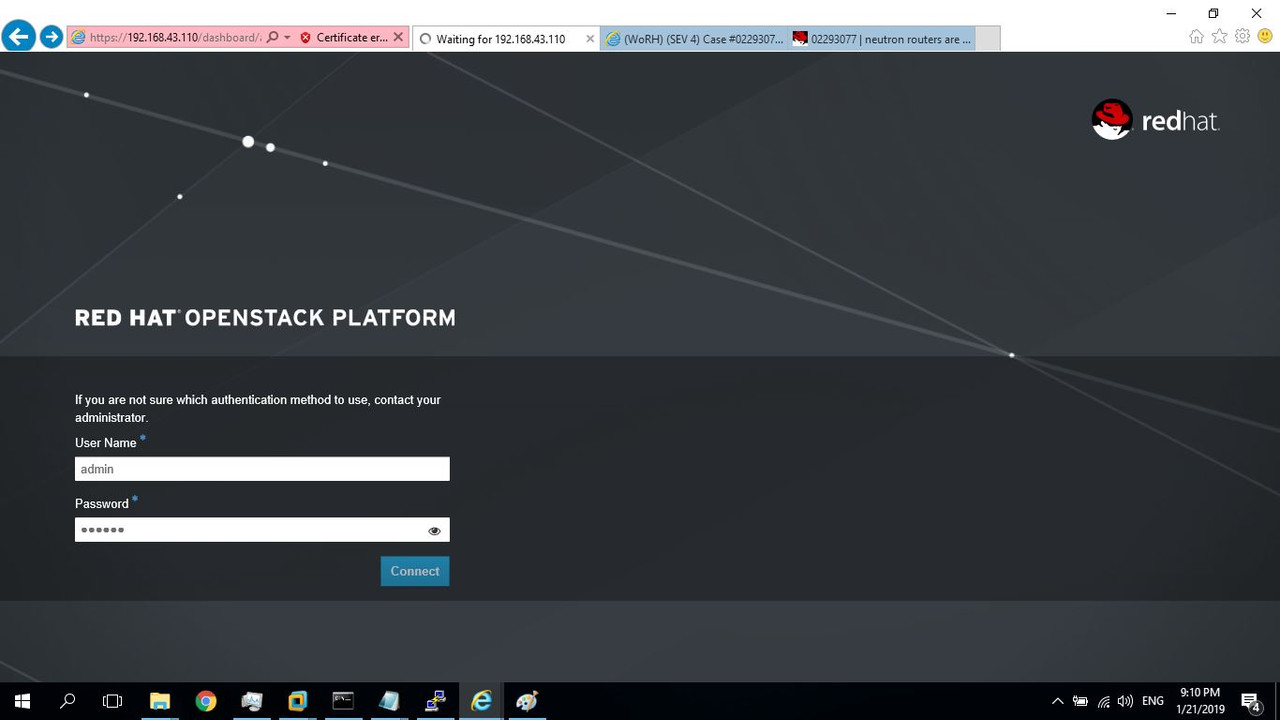Click the address bar URL field
The image size is (1280, 720).
tap(173, 38)
